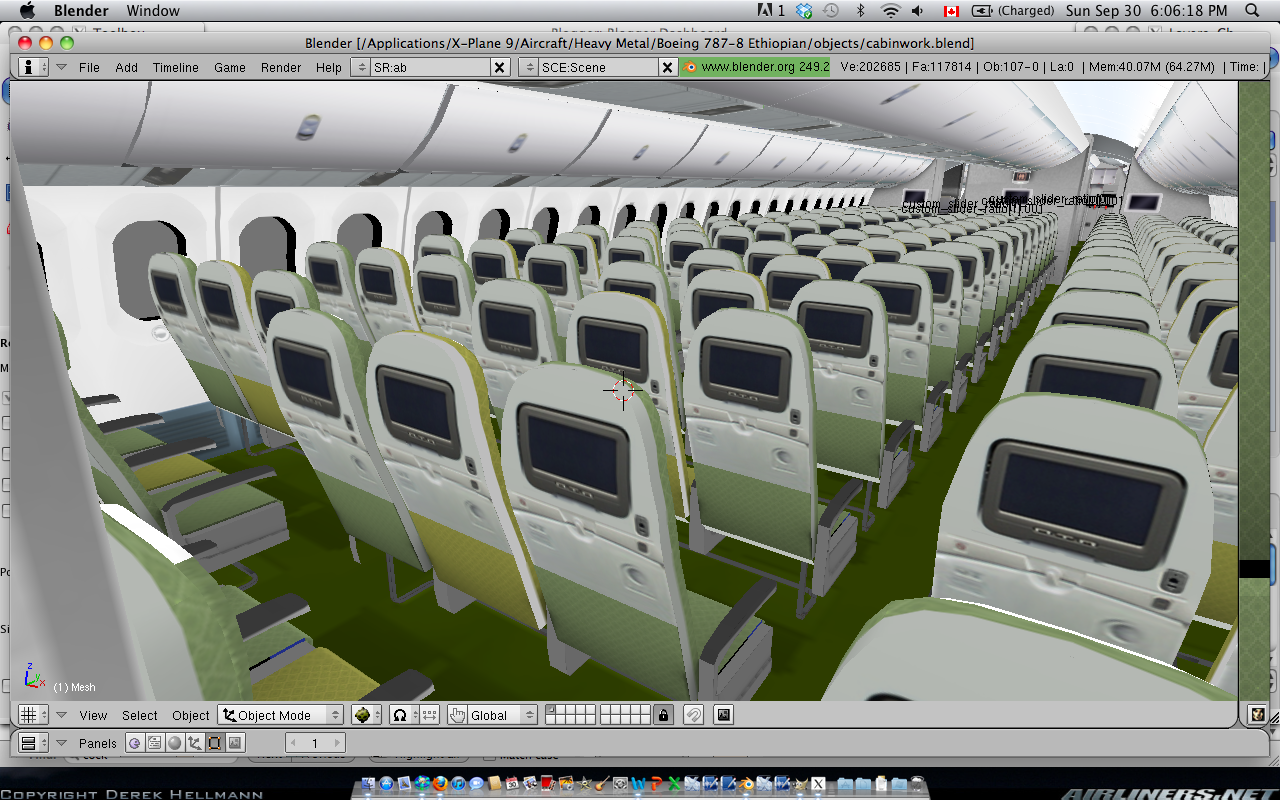Select the Logic panel context icon
This screenshot has width=1280, height=800.
(x=135, y=743)
